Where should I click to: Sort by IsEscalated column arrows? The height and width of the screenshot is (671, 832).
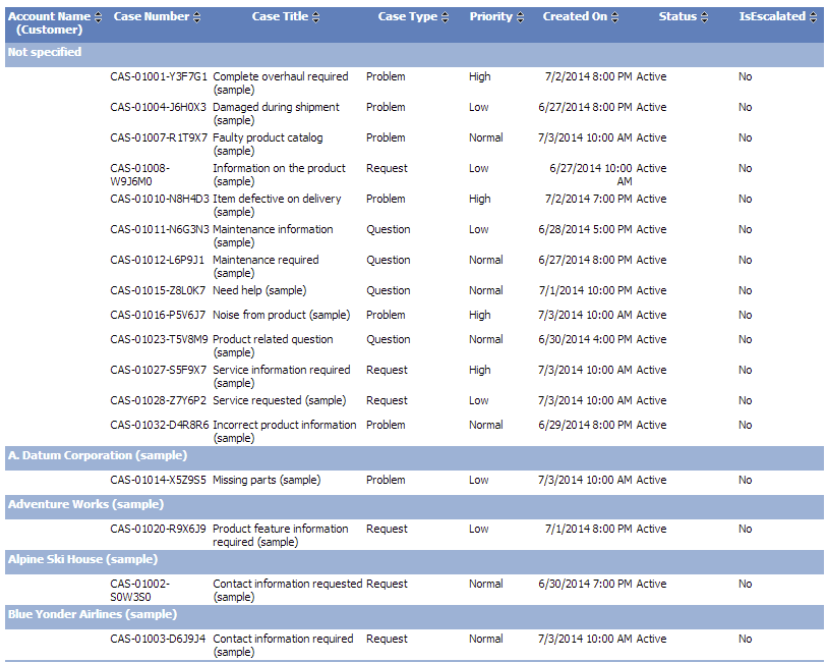(813, 17)
